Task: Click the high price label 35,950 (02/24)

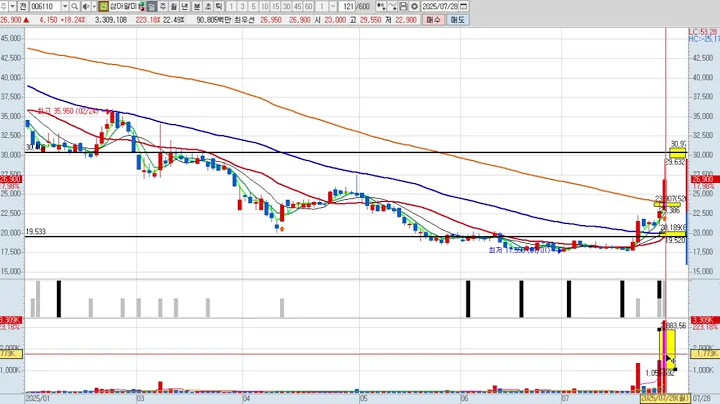Action: click(x=69, y=111)
